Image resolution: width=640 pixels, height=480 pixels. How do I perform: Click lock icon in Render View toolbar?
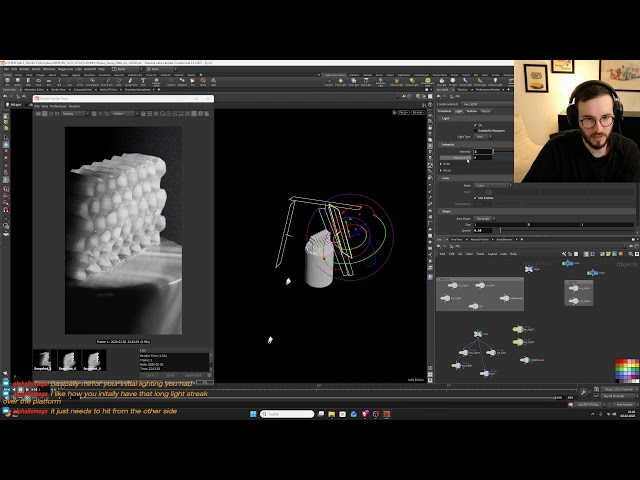point(143,114)
